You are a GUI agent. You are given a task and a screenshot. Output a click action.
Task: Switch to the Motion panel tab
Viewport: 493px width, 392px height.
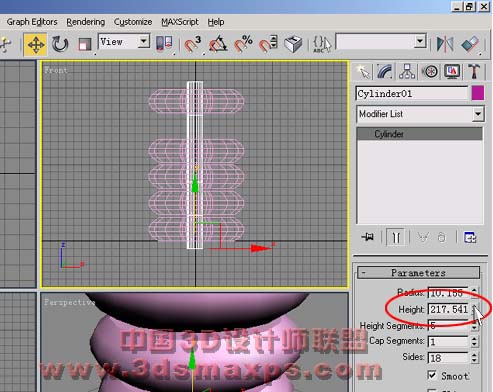point(430,72)
